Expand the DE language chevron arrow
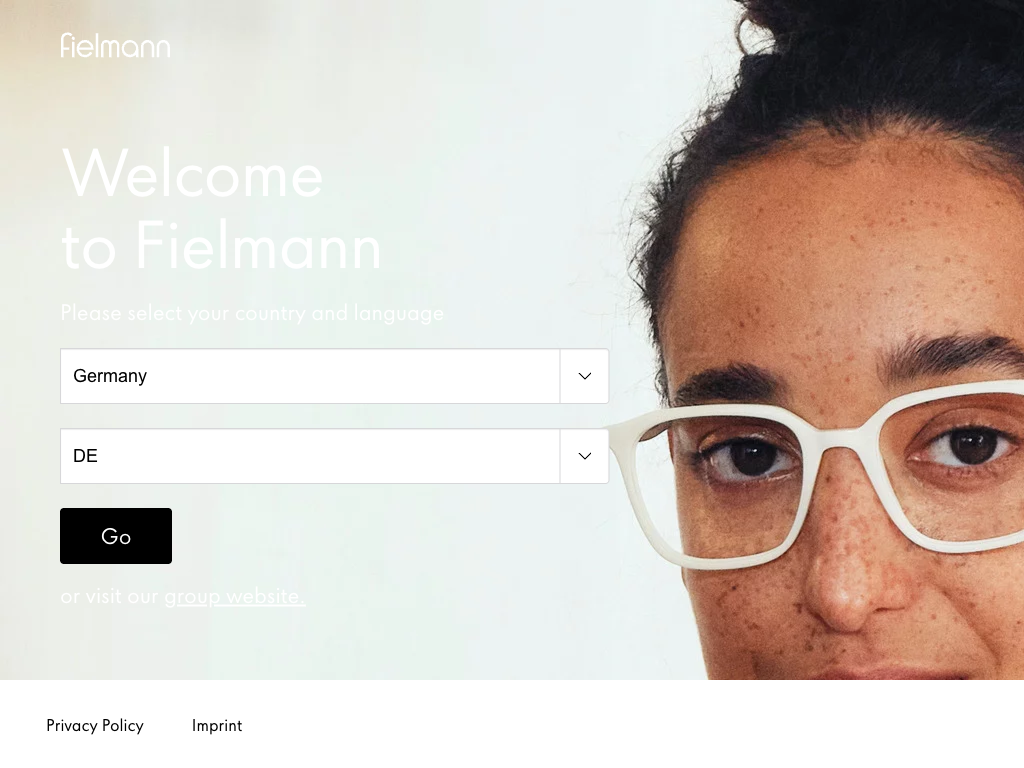1024x768 pixels. click(x=584, y=456)
